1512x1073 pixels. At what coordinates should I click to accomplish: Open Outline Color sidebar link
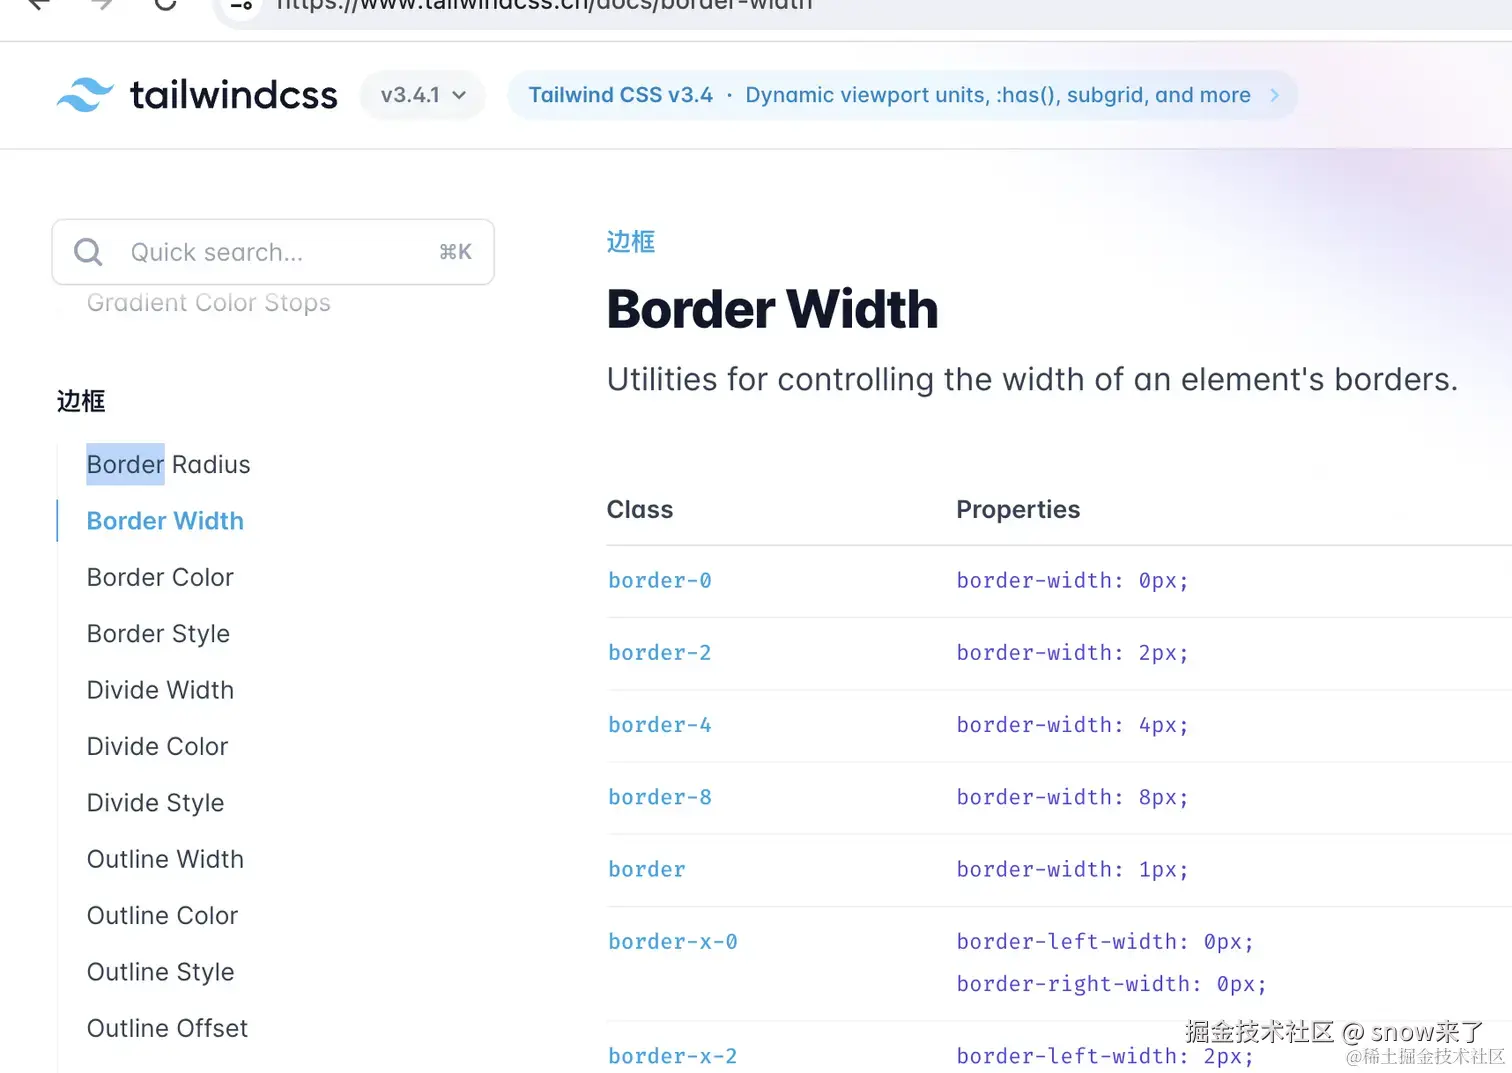point(162,915)
